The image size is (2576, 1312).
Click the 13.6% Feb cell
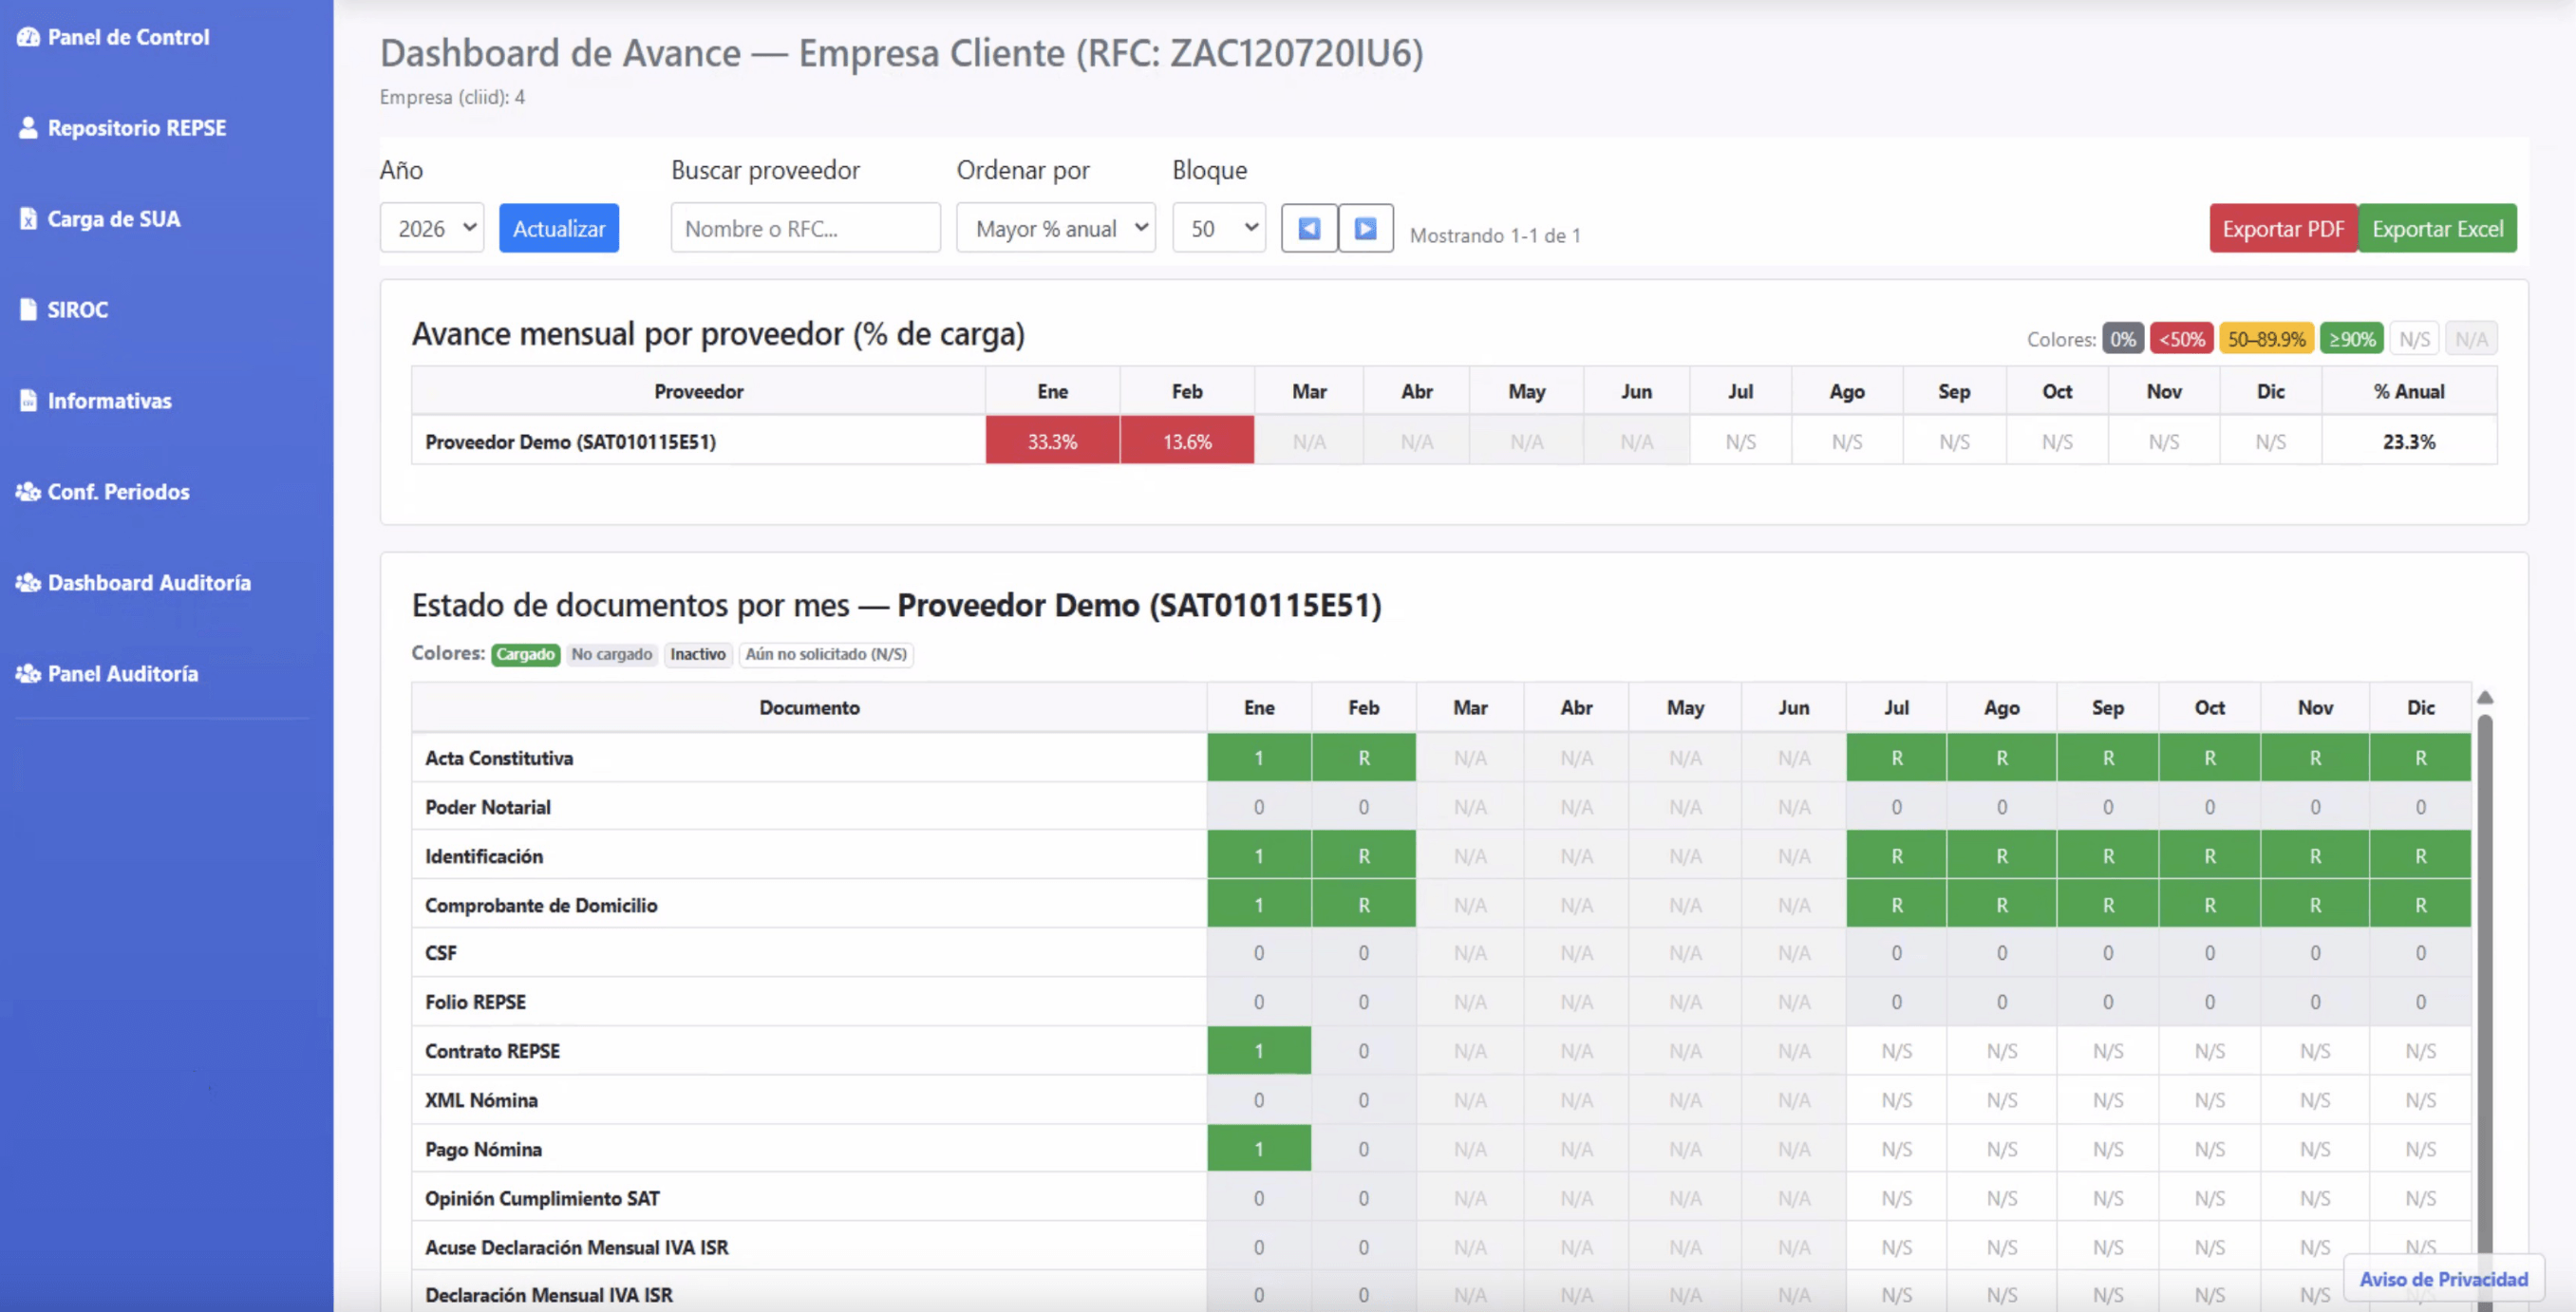tap(1187, 441)
